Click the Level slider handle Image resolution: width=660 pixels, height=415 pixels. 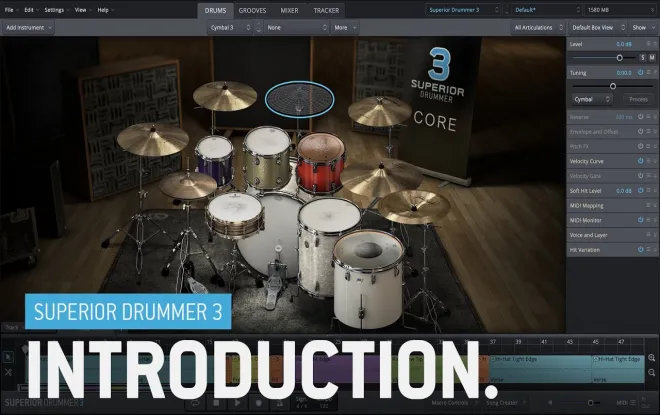(620, 58)
